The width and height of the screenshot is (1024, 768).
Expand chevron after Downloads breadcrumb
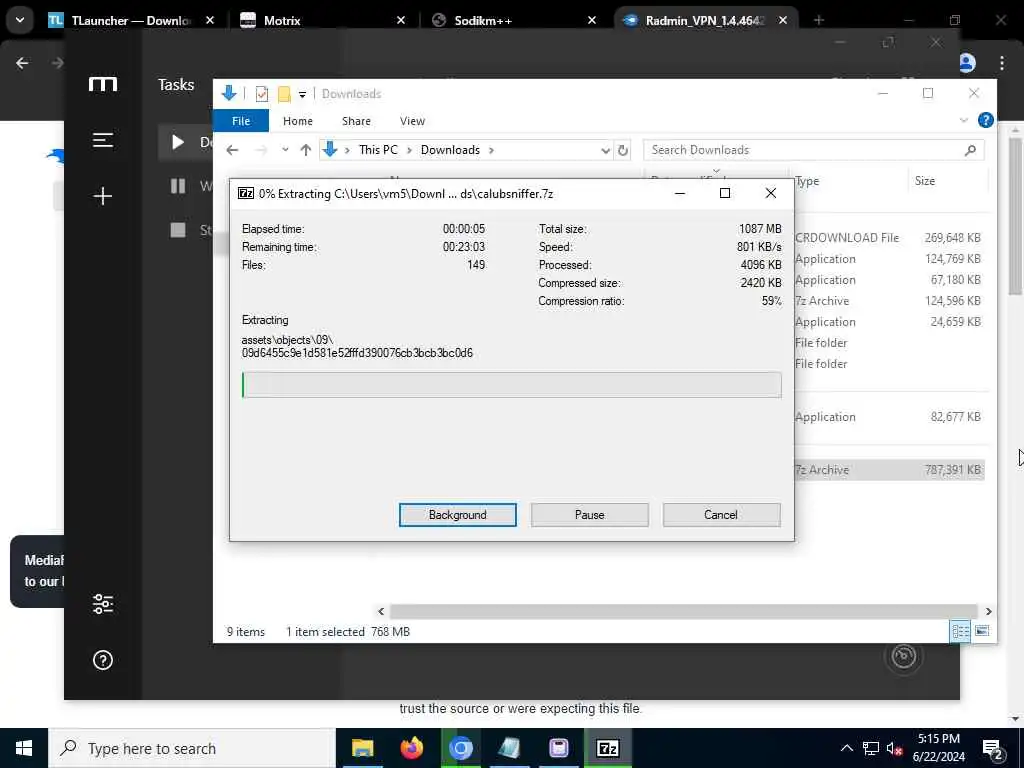[491, 150]
